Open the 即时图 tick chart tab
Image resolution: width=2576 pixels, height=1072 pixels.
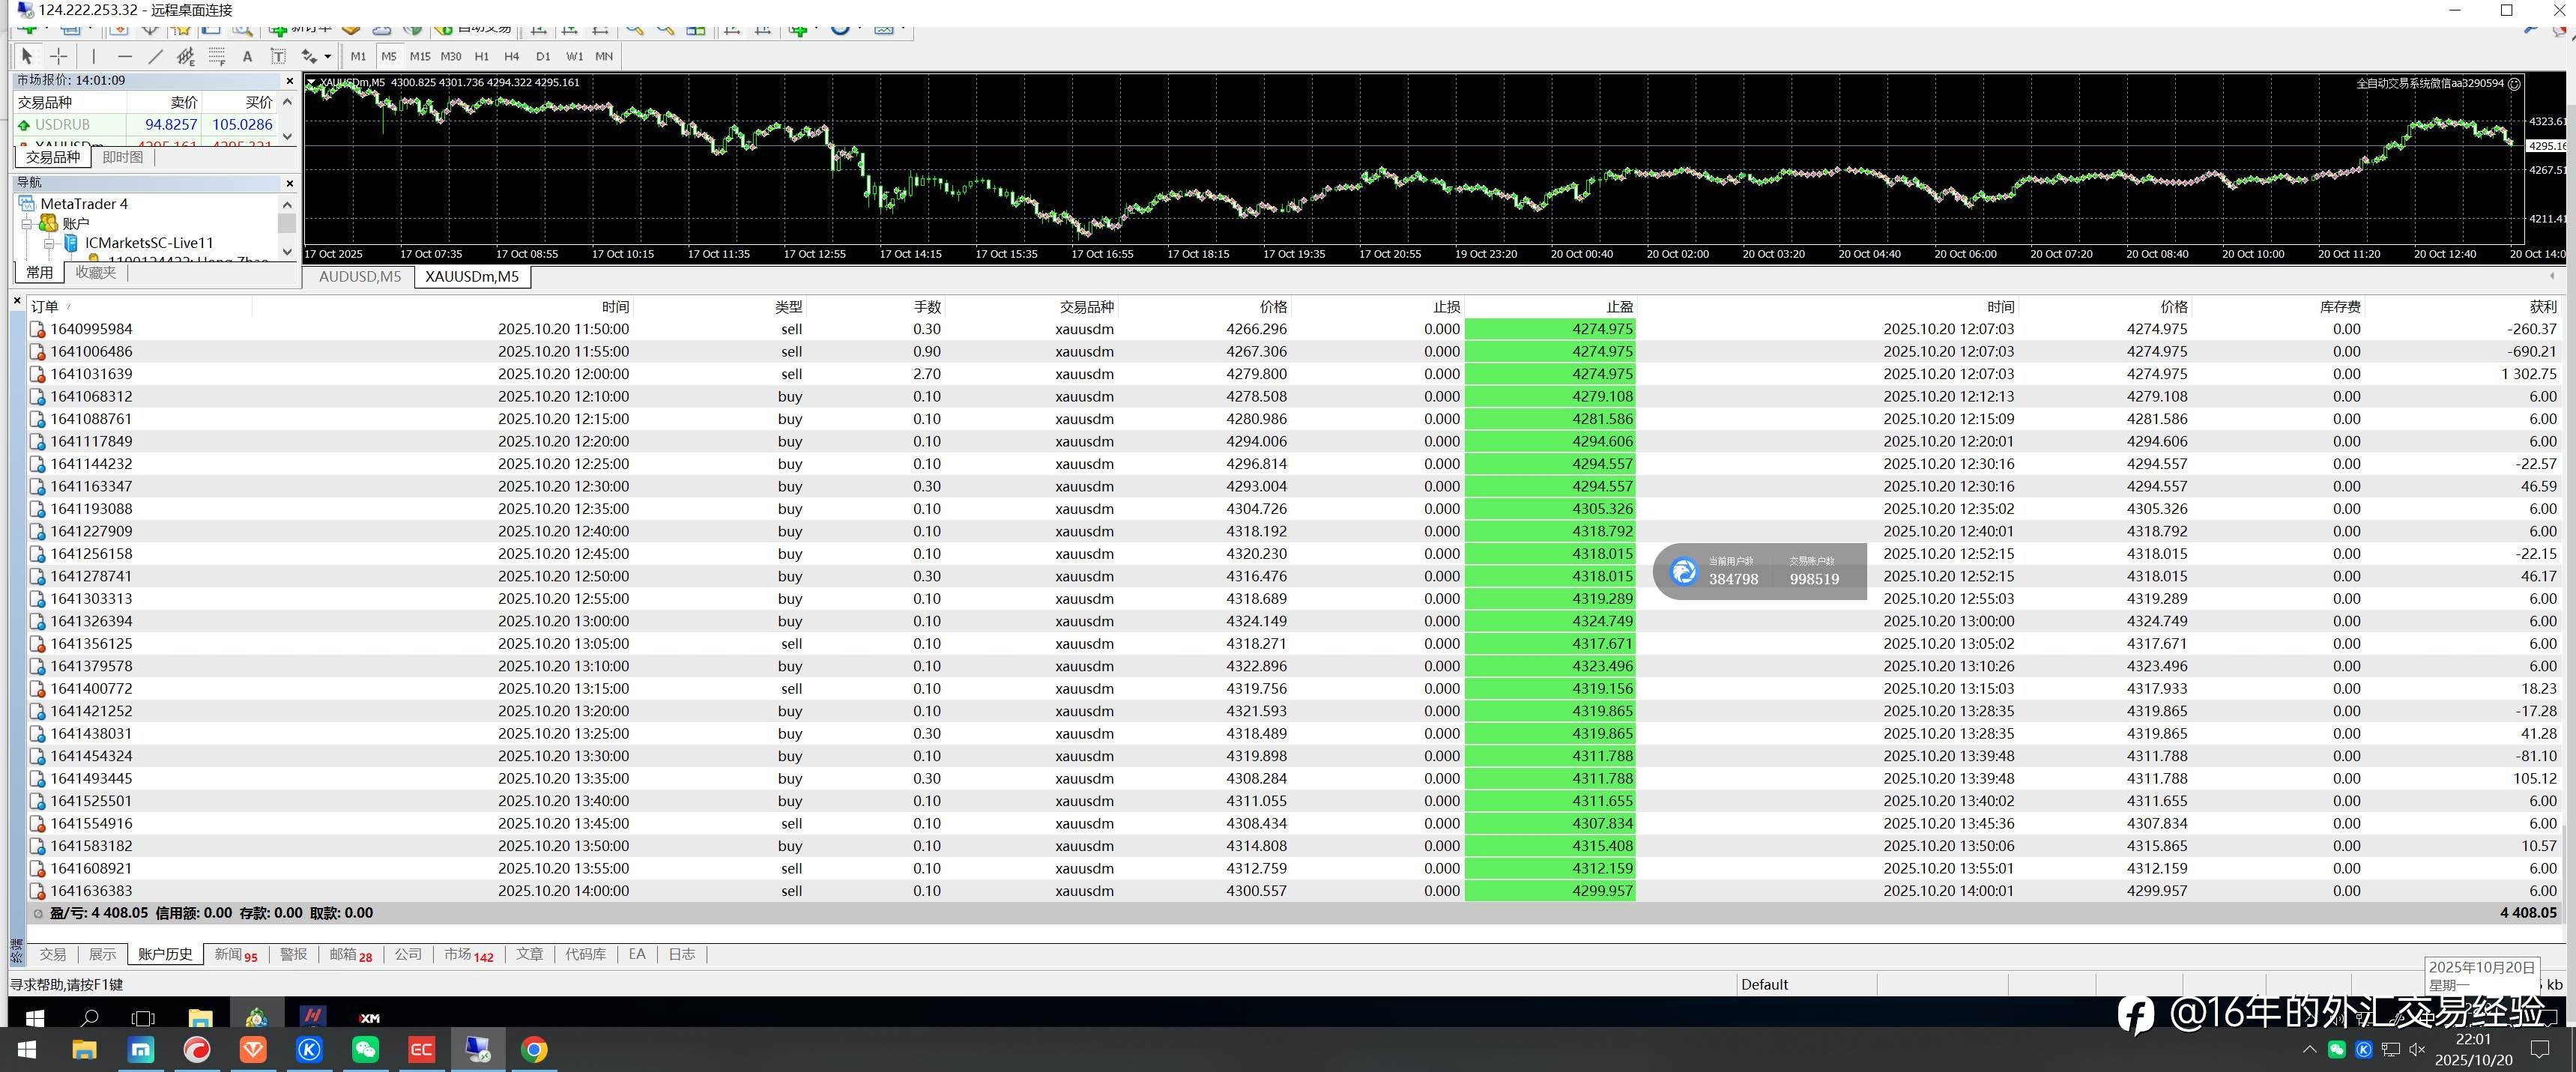pos(123,157)
